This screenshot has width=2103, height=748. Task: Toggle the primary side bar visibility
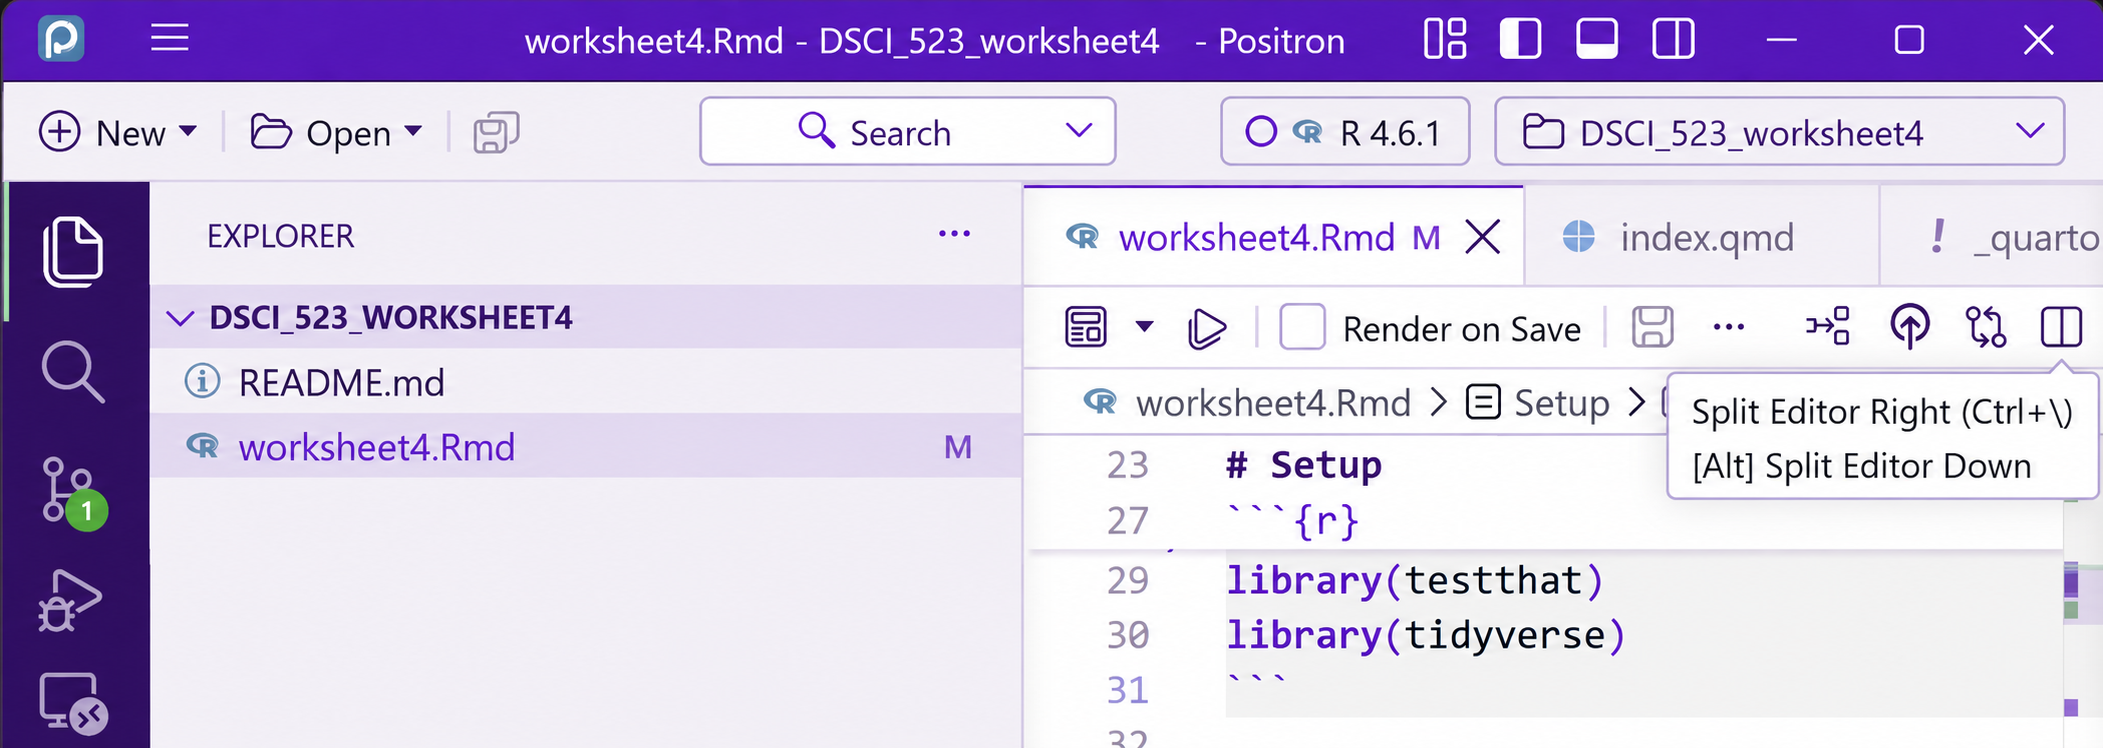(x=1521, y=40)
